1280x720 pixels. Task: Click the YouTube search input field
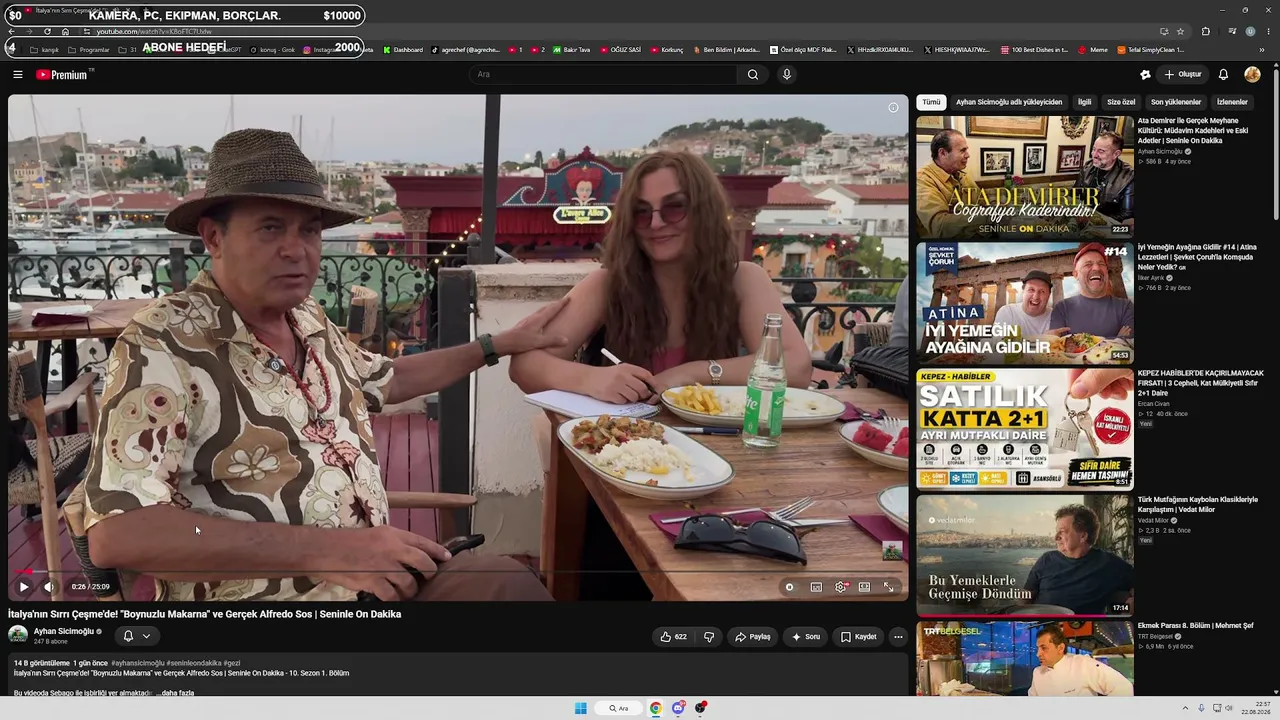click(x=605, y=74)
